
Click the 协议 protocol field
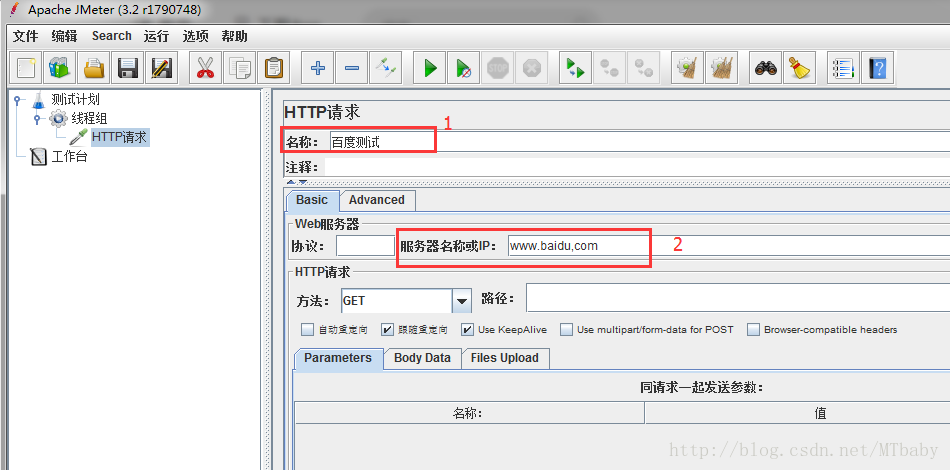[x=365, y=246]
